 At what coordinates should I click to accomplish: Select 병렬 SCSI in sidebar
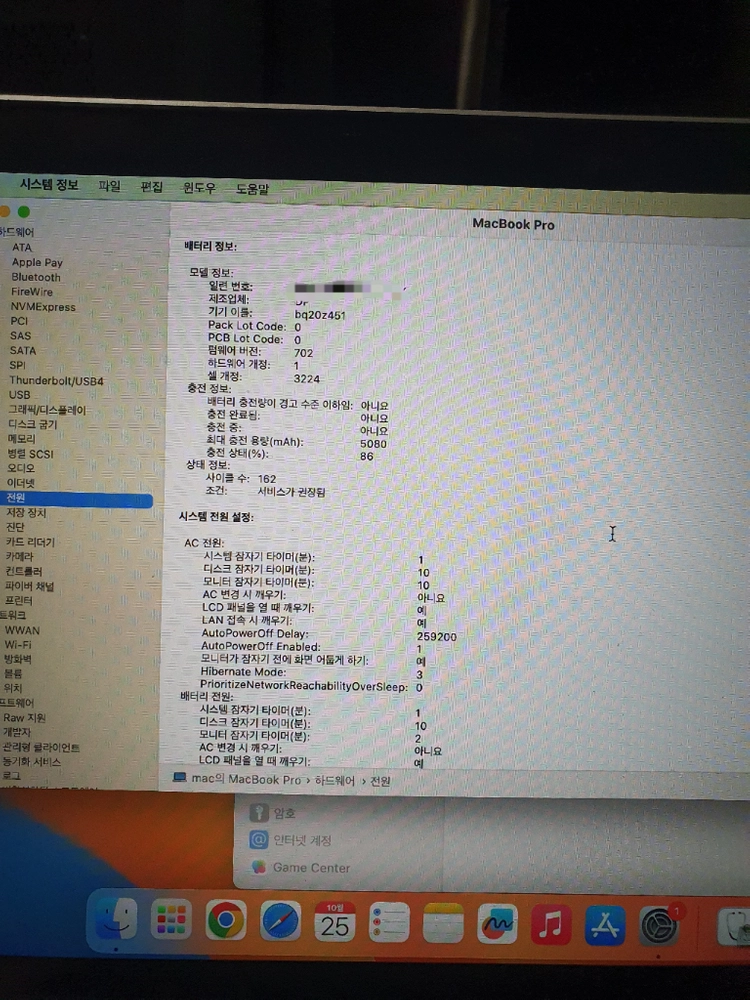[x=30, y=453]
